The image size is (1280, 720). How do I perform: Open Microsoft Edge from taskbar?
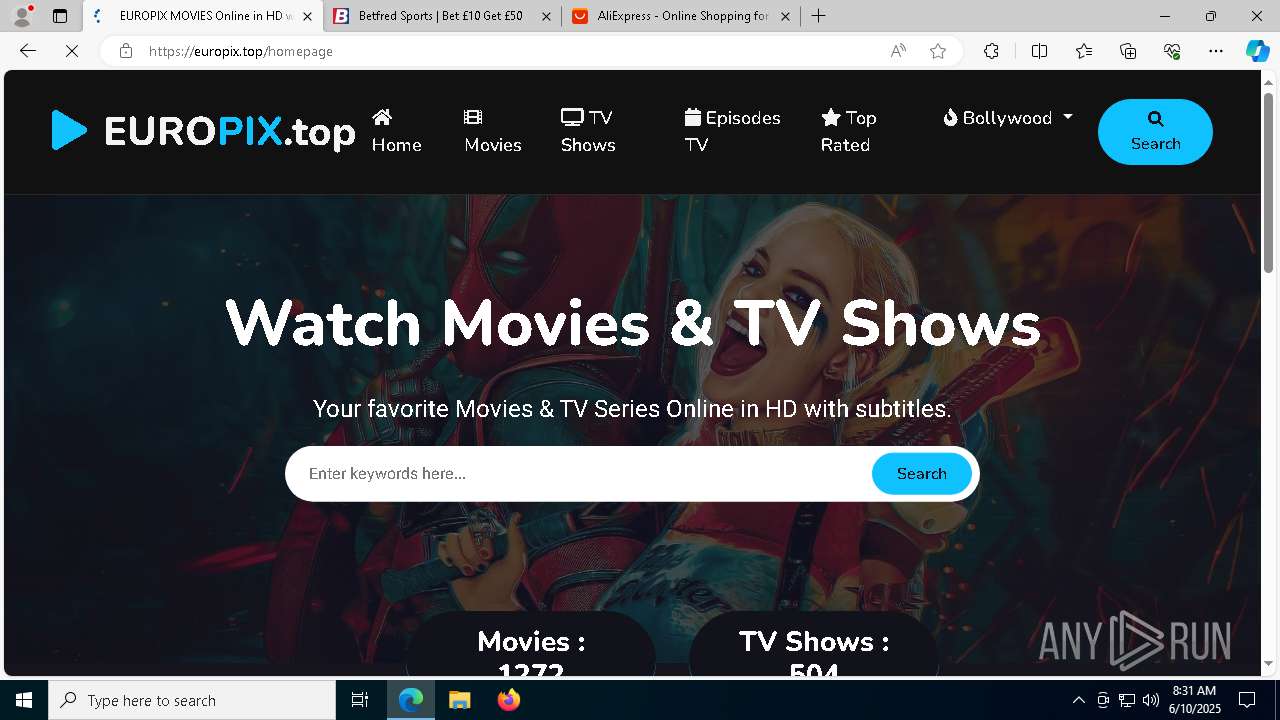(x=411, y=700)
